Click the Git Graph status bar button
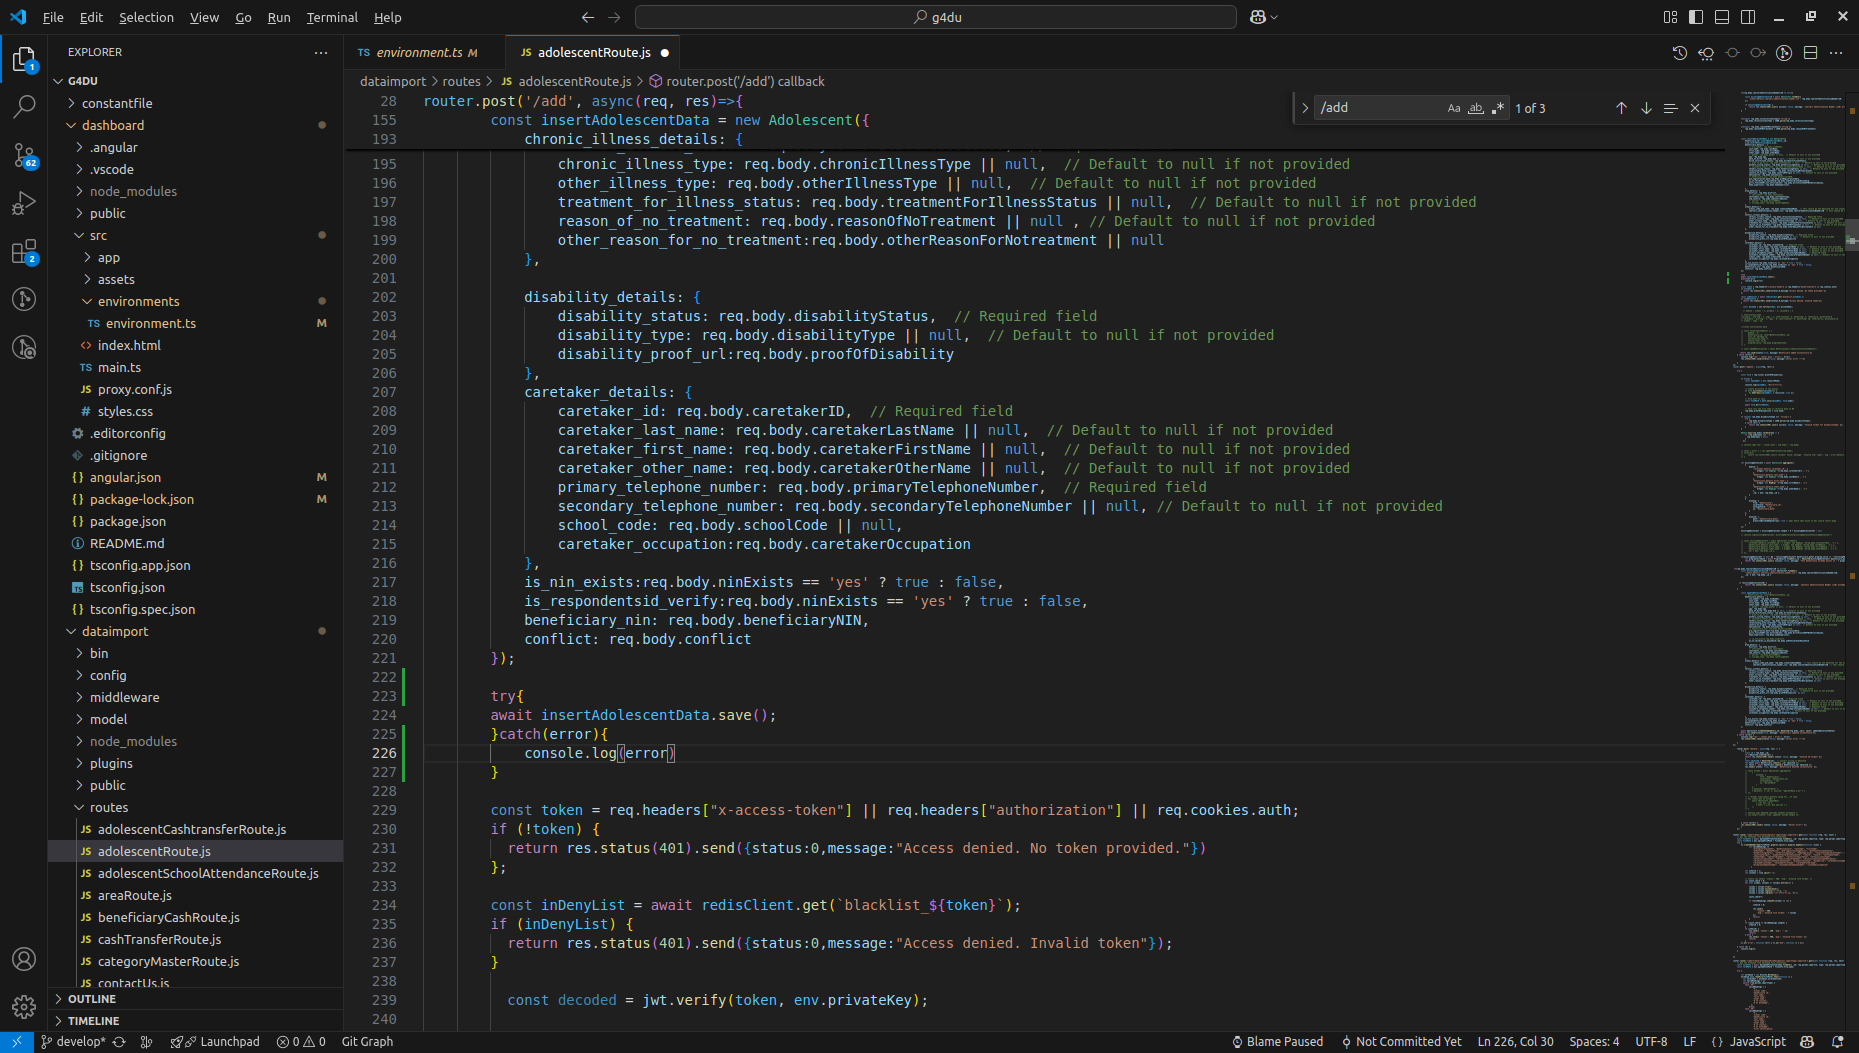 tap(367, 1042)
